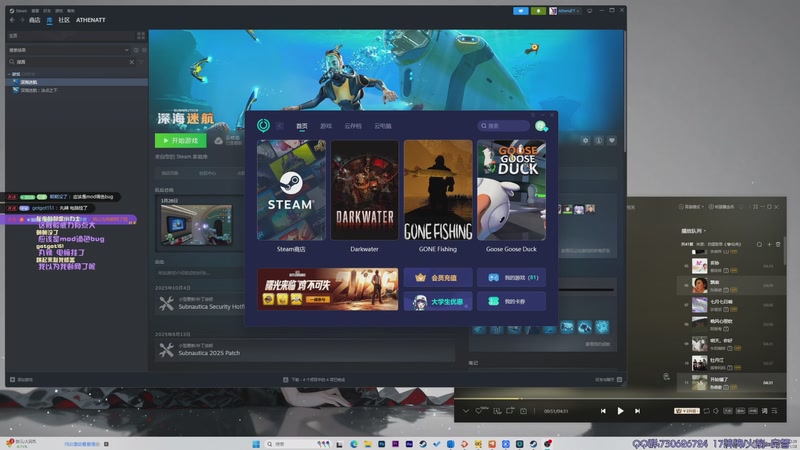Expand the library filter dropdown in Steam
Image resolution: width=800 pixels, height=450 pixels.
click(x=127, y=50)
